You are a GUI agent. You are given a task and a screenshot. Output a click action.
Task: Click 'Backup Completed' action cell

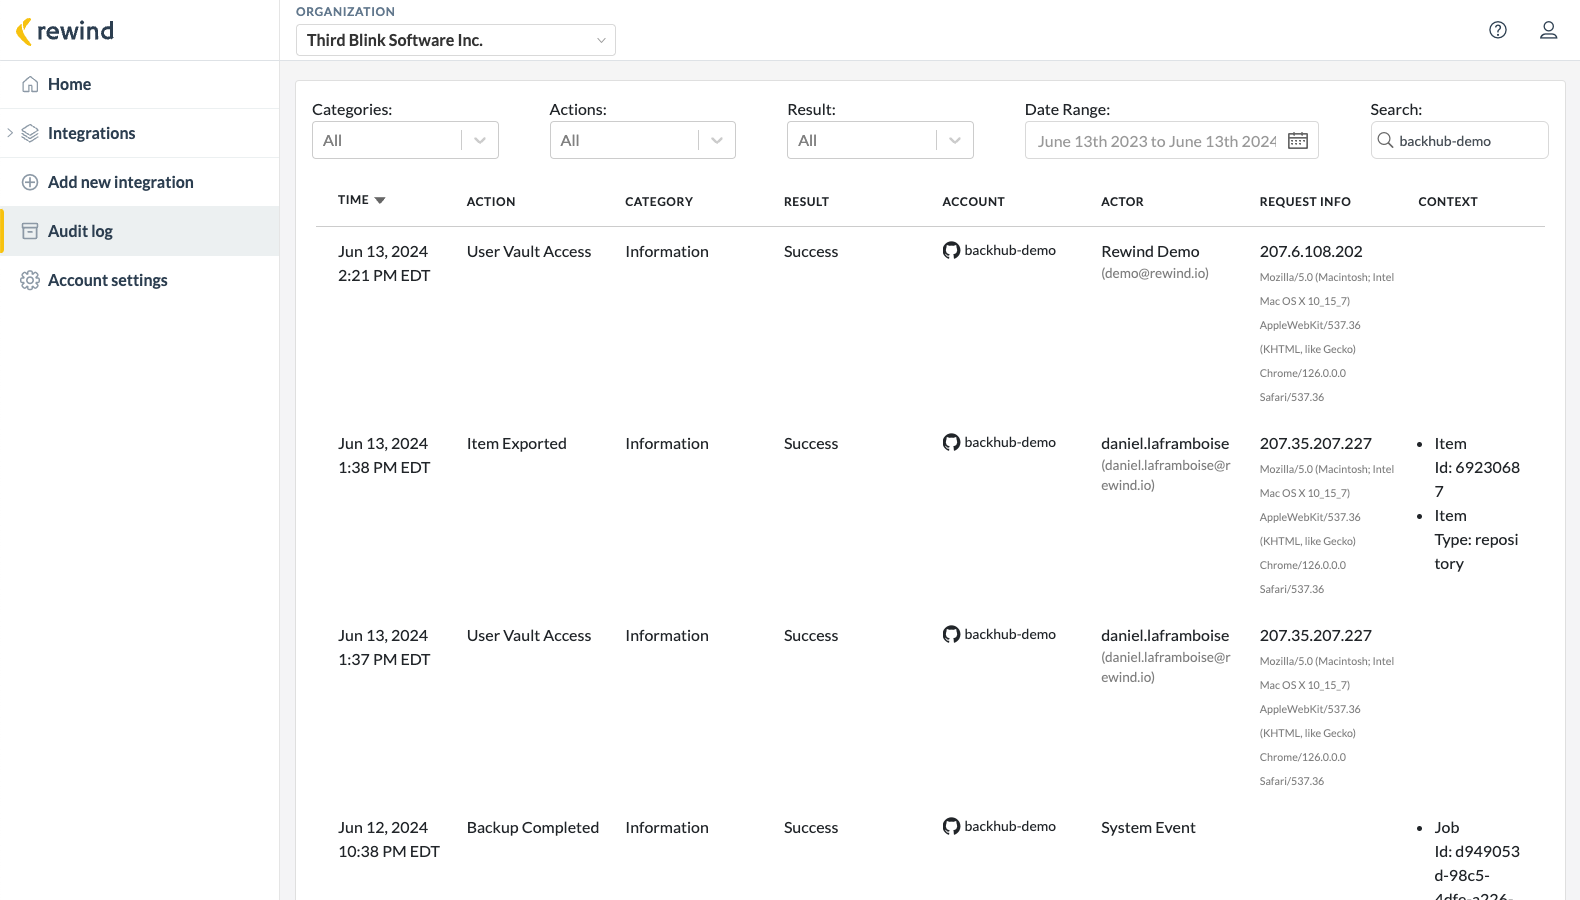[x=533, y=827]
